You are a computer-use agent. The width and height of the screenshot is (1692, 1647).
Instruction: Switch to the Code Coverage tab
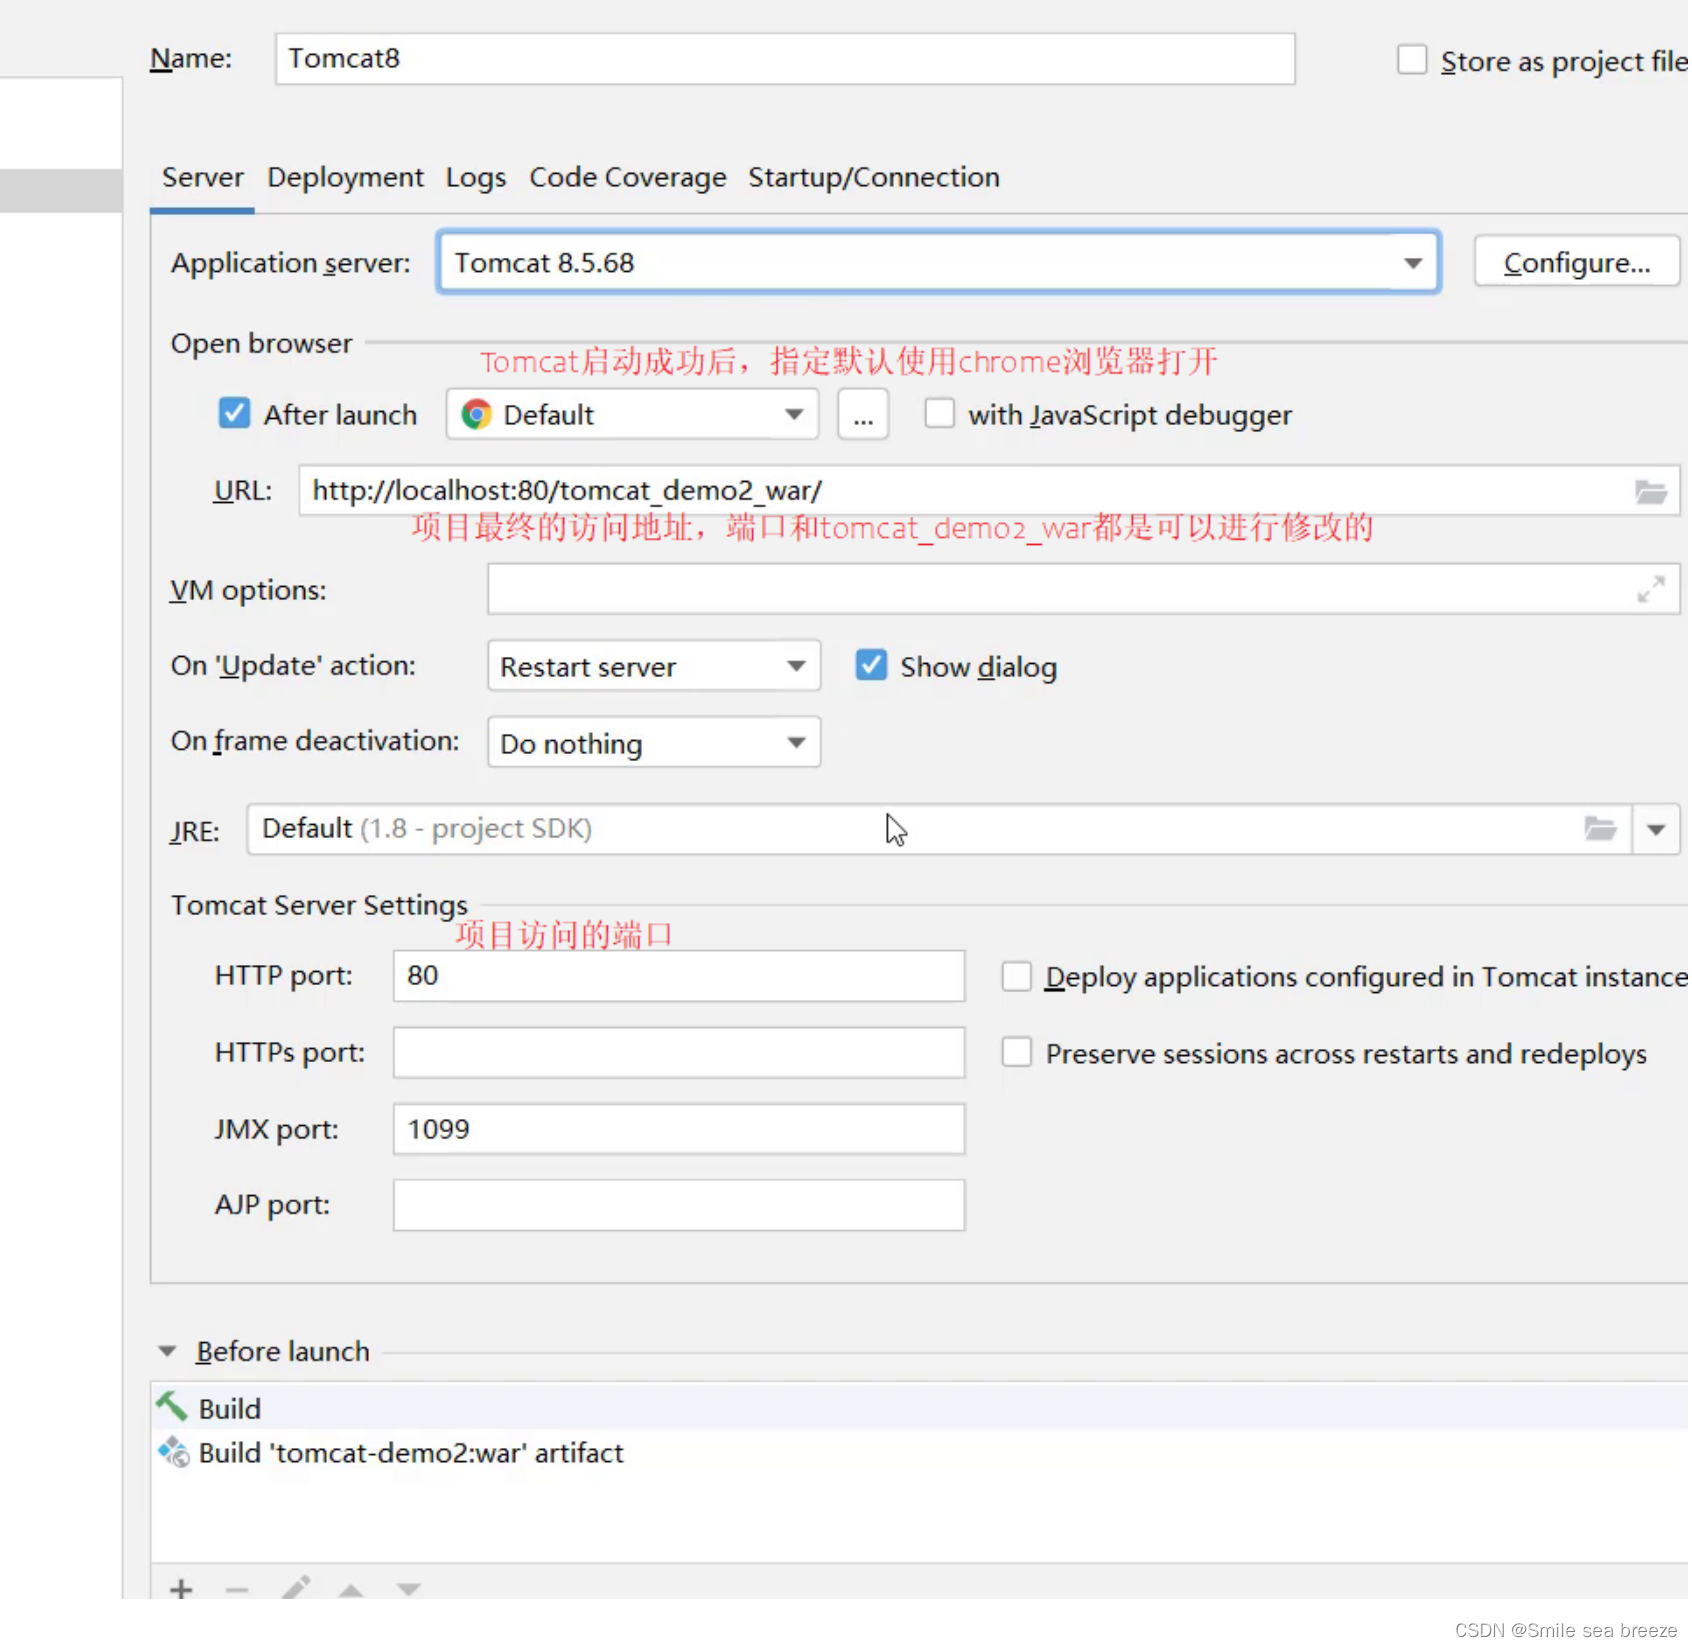click(x=629, y=178)
